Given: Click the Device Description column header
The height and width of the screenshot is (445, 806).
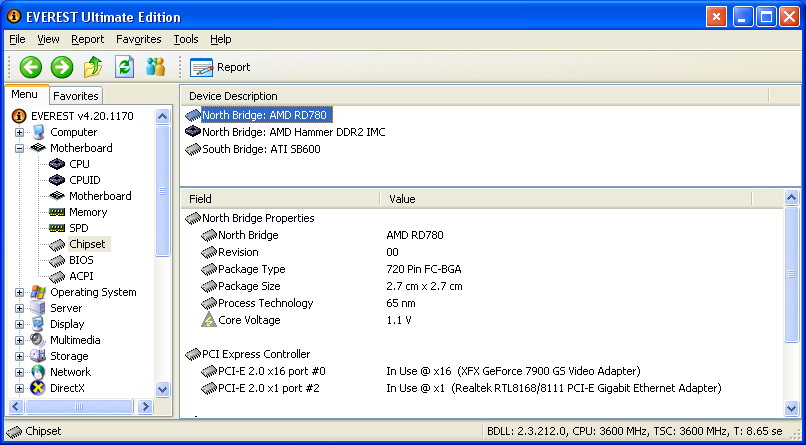Looking at the screenshot, I should [474, 96].
